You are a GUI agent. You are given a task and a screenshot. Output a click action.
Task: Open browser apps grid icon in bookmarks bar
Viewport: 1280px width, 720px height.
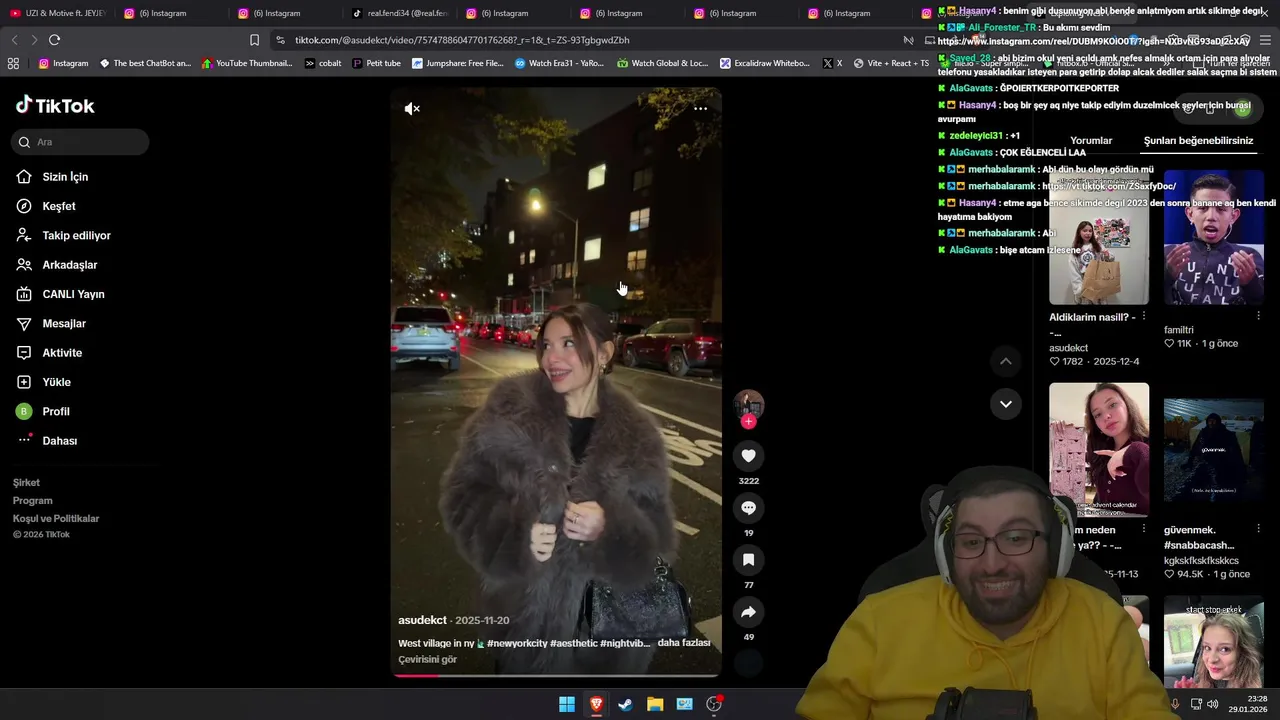click(13, 63)
